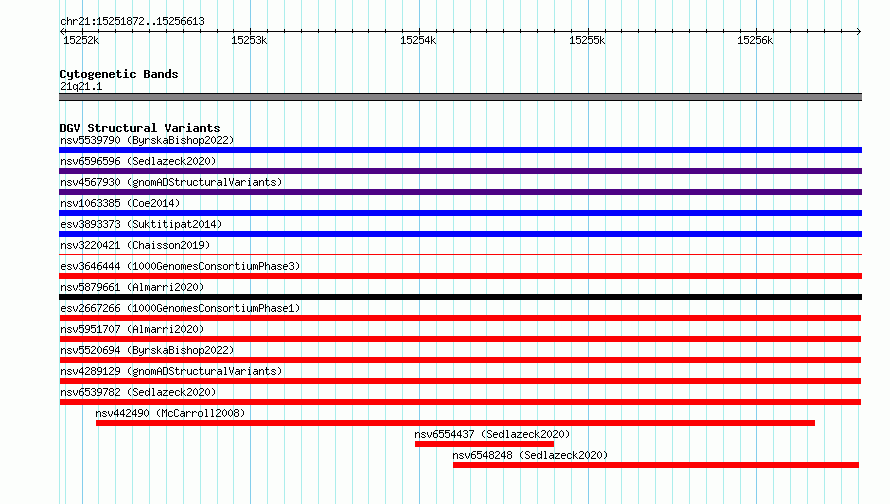Open the esv3646444 (1000GenomesConsortiumPhase3) label
The height and width of the screenshot is (504, 890).
click(180, 266)
